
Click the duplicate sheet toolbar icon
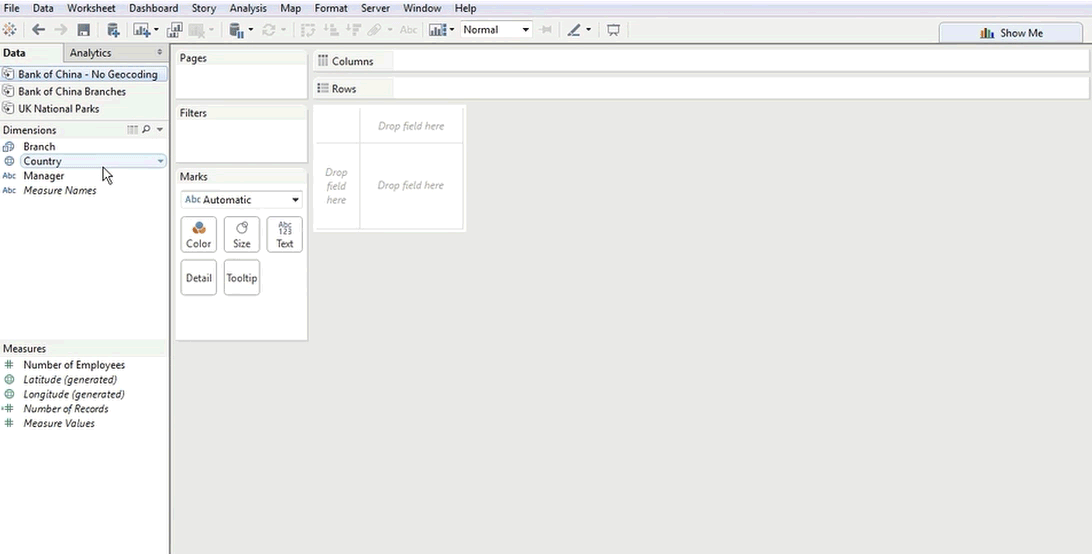[x=175, y=30]
